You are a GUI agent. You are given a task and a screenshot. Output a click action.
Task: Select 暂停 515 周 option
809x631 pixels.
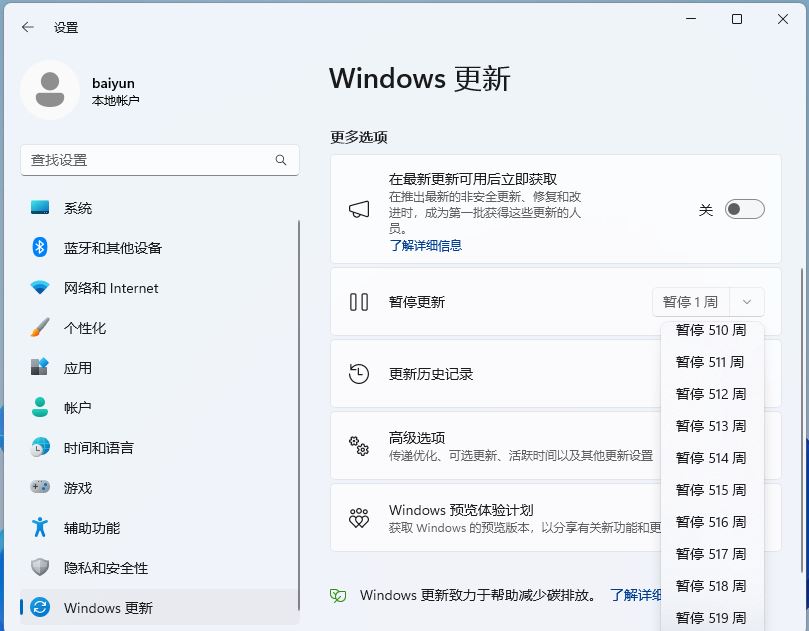pyautogui.click(x=711, y=490)
